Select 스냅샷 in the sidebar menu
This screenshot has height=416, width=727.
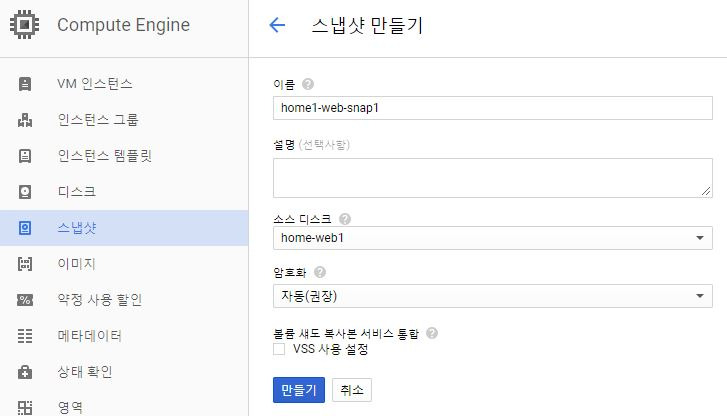pyautogui.click(x=124, y=228)
